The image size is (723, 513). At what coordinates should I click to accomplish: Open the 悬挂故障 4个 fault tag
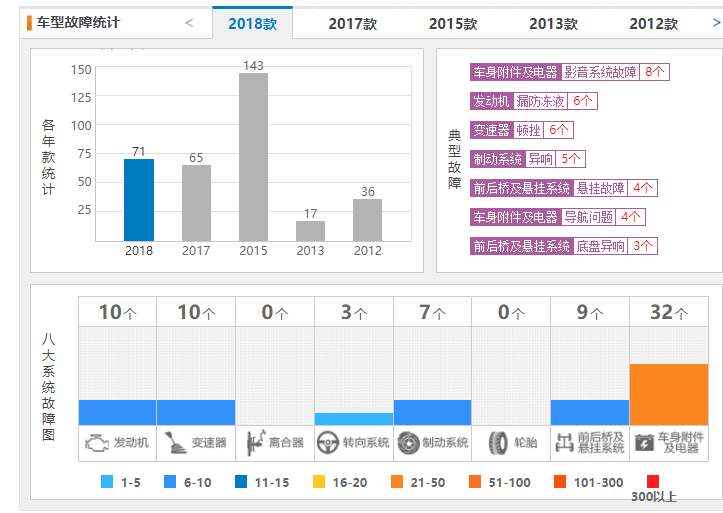[564, 188]
